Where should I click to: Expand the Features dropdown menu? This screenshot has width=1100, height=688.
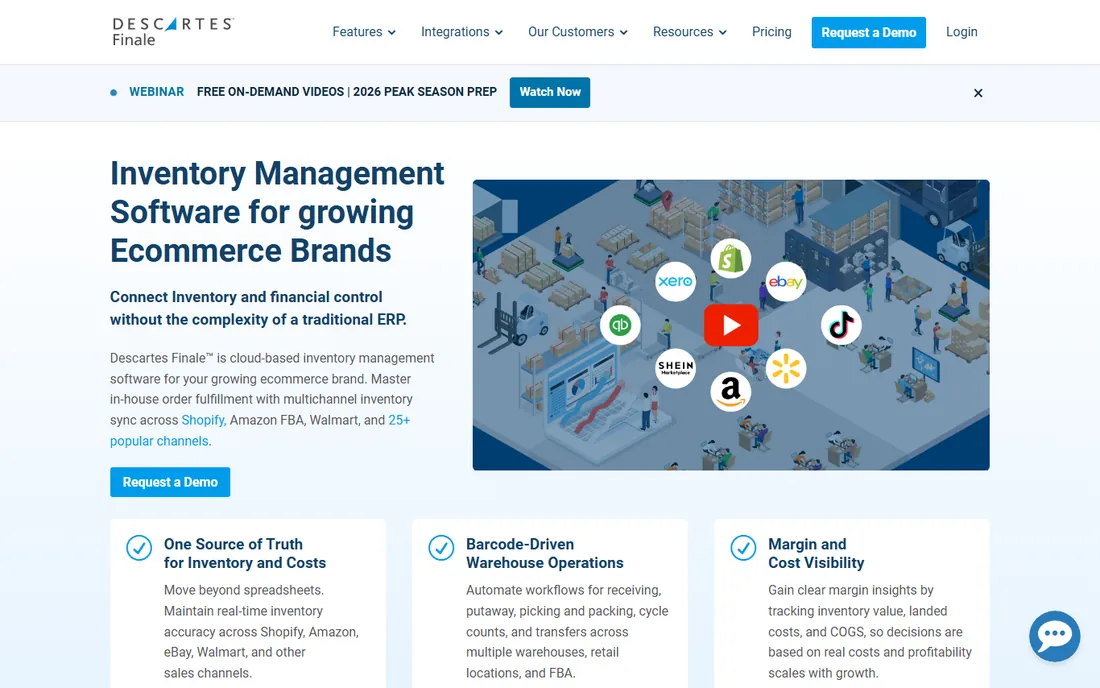click(x=363, y=32)
